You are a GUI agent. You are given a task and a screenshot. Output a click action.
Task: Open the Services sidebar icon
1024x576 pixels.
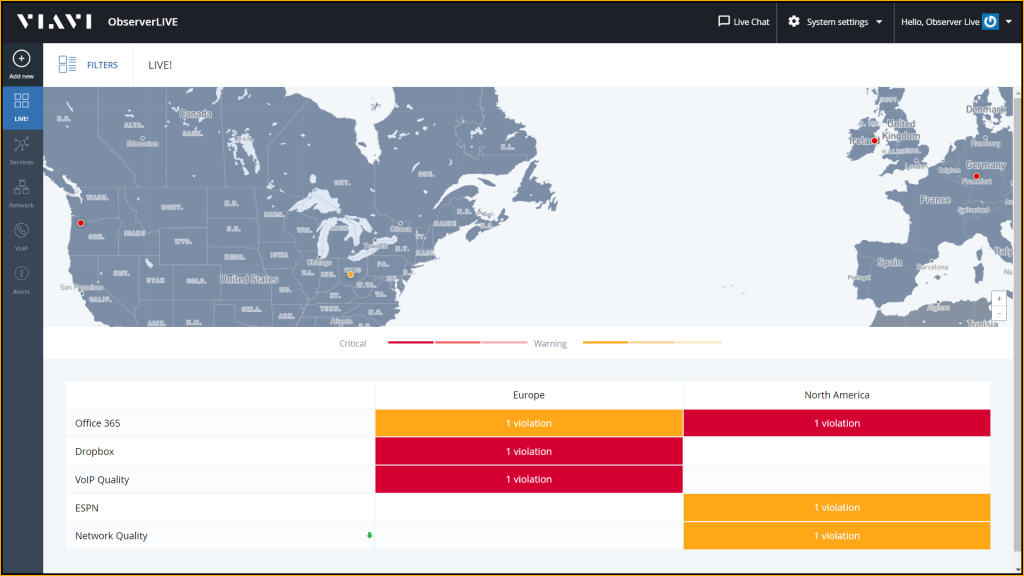[22, 144]
